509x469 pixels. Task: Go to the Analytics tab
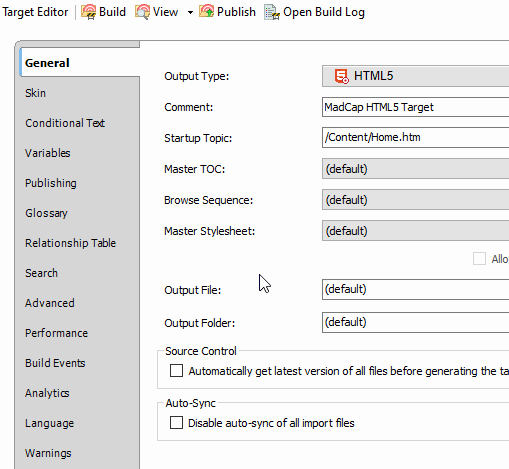tap(47, 393)
